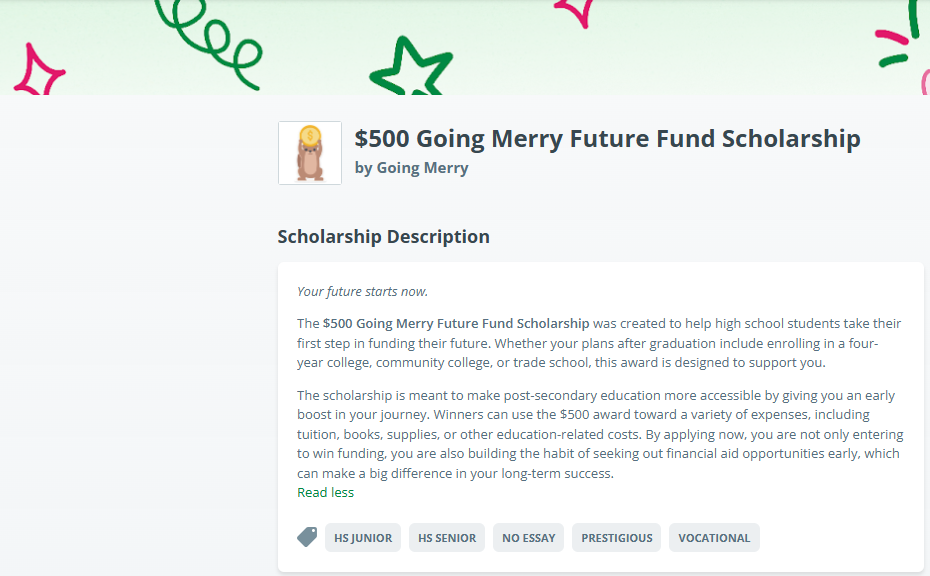Click the NO ESSAY tag chip
930x576 pixels.
[x=528, y=538]
